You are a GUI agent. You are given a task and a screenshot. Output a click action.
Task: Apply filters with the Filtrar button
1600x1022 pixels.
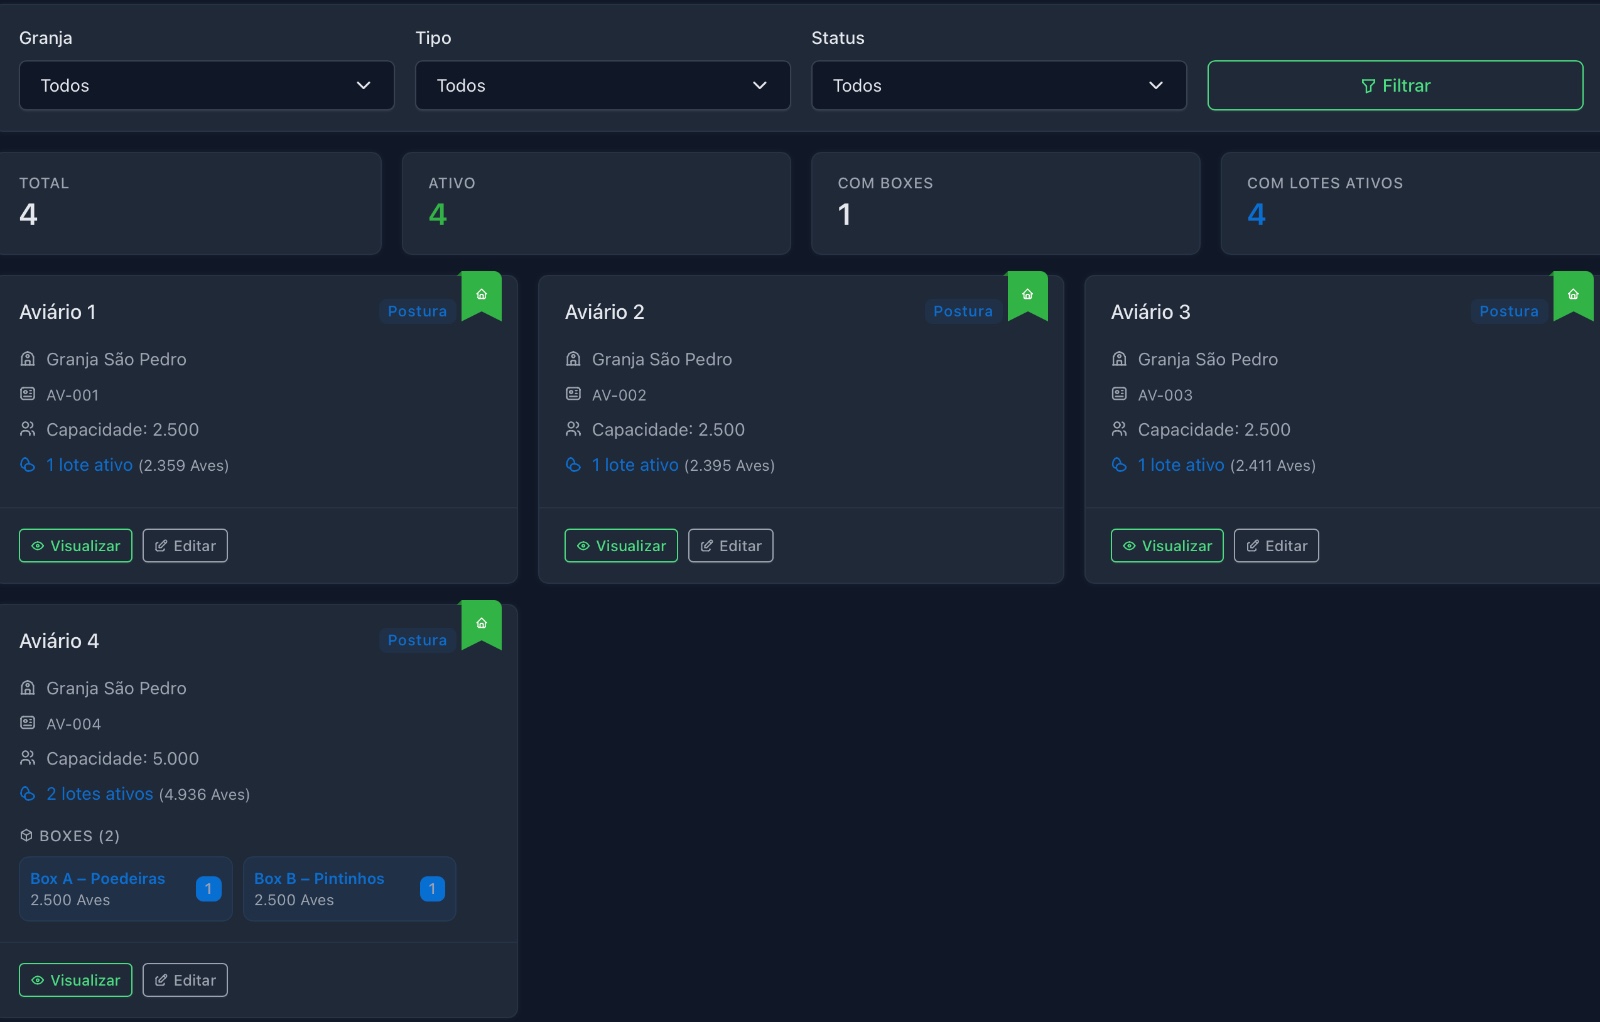tap(1394, 86)
